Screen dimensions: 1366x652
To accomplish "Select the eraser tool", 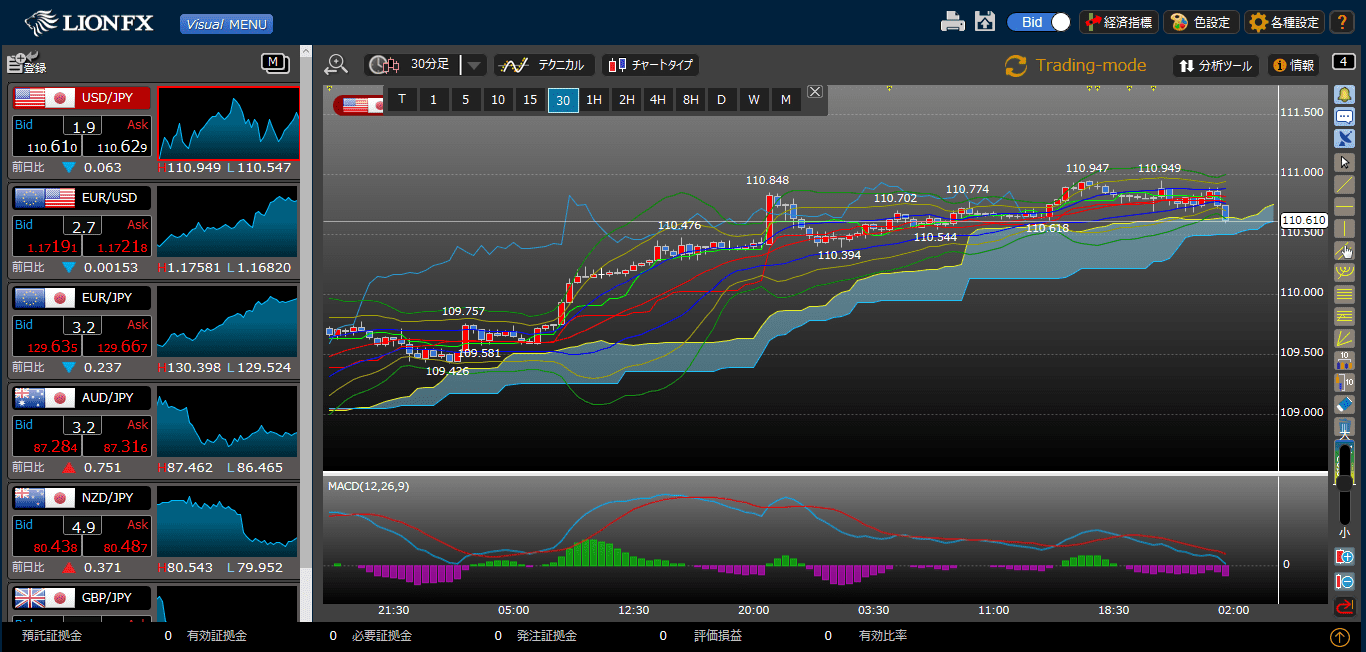I will click(1344, 404).
